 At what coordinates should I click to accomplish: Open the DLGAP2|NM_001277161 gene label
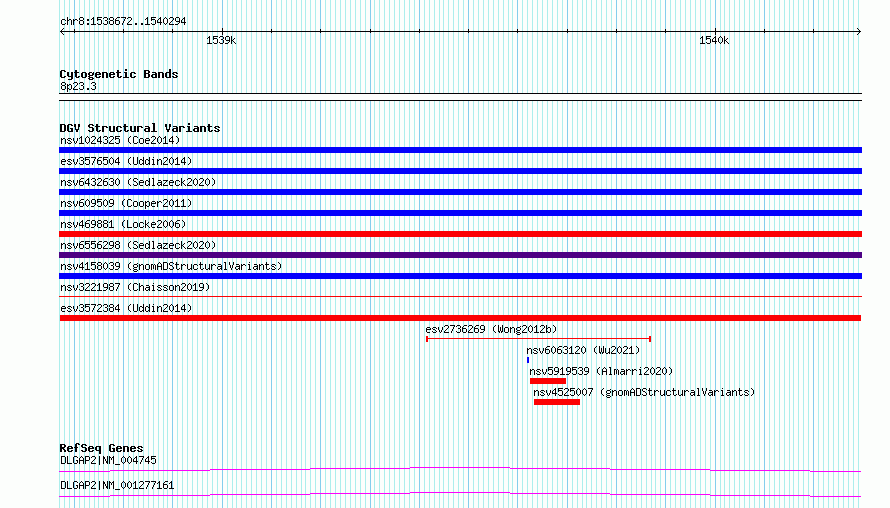point(117,485)
